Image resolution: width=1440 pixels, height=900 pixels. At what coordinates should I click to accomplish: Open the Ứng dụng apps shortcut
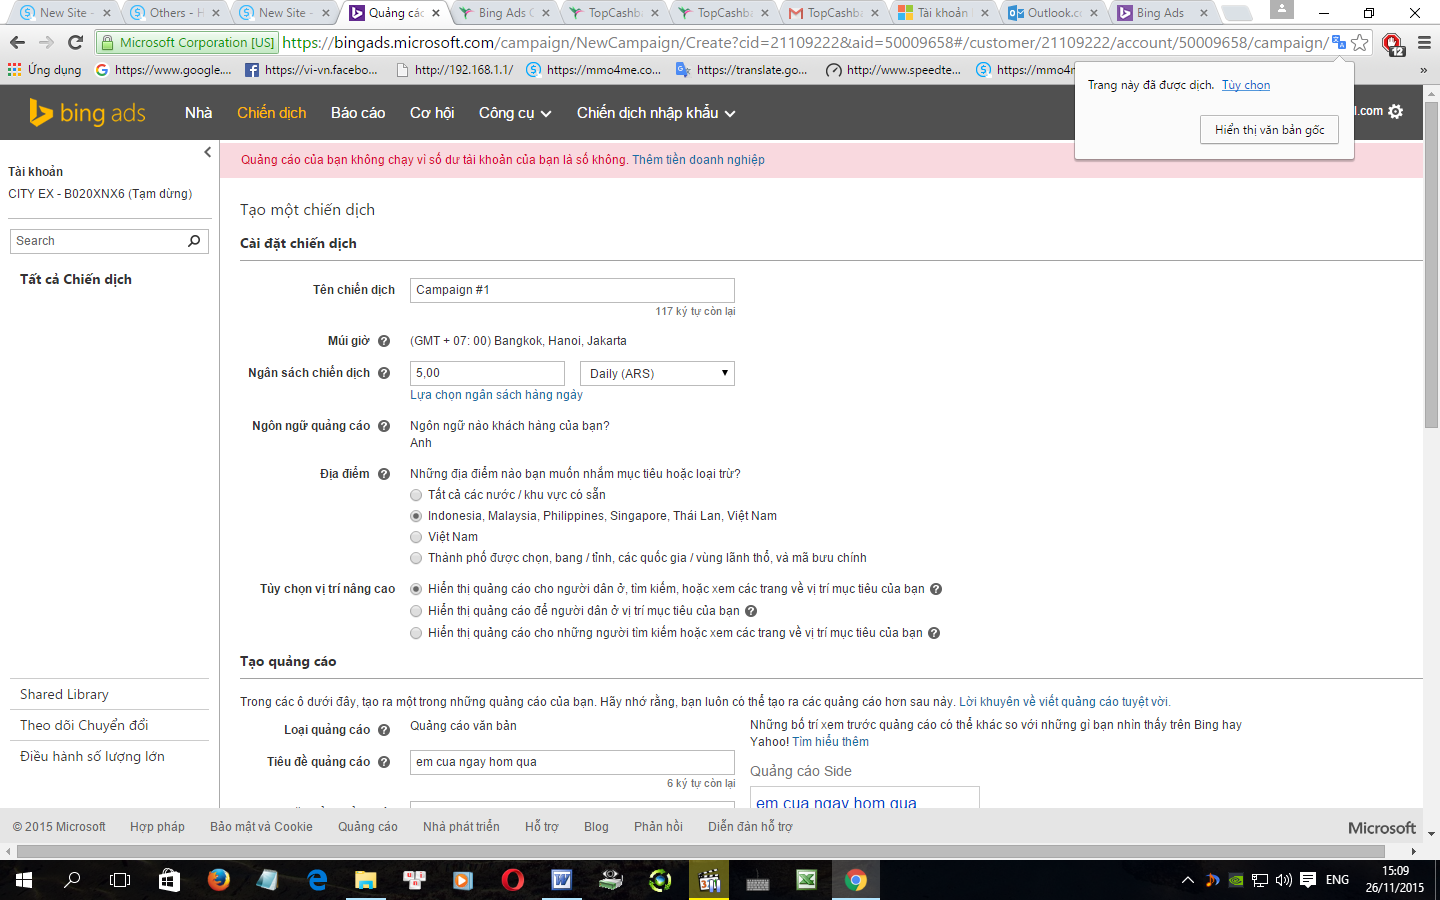point(44,70)
